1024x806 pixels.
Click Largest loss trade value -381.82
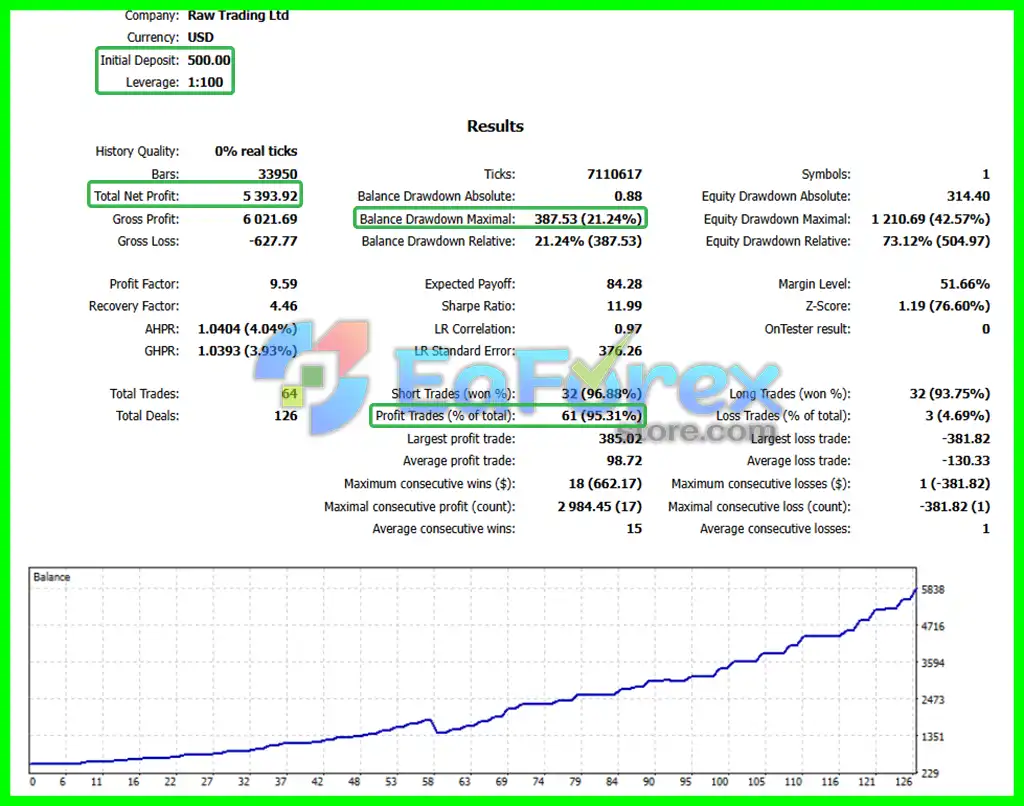pos(967,439)
